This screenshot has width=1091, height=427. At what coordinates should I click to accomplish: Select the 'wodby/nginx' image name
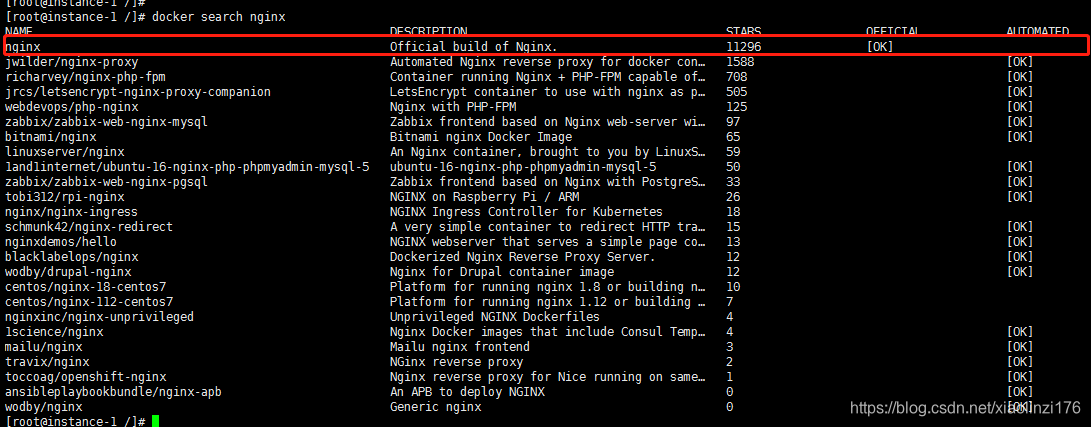click(x=44, y=407)
